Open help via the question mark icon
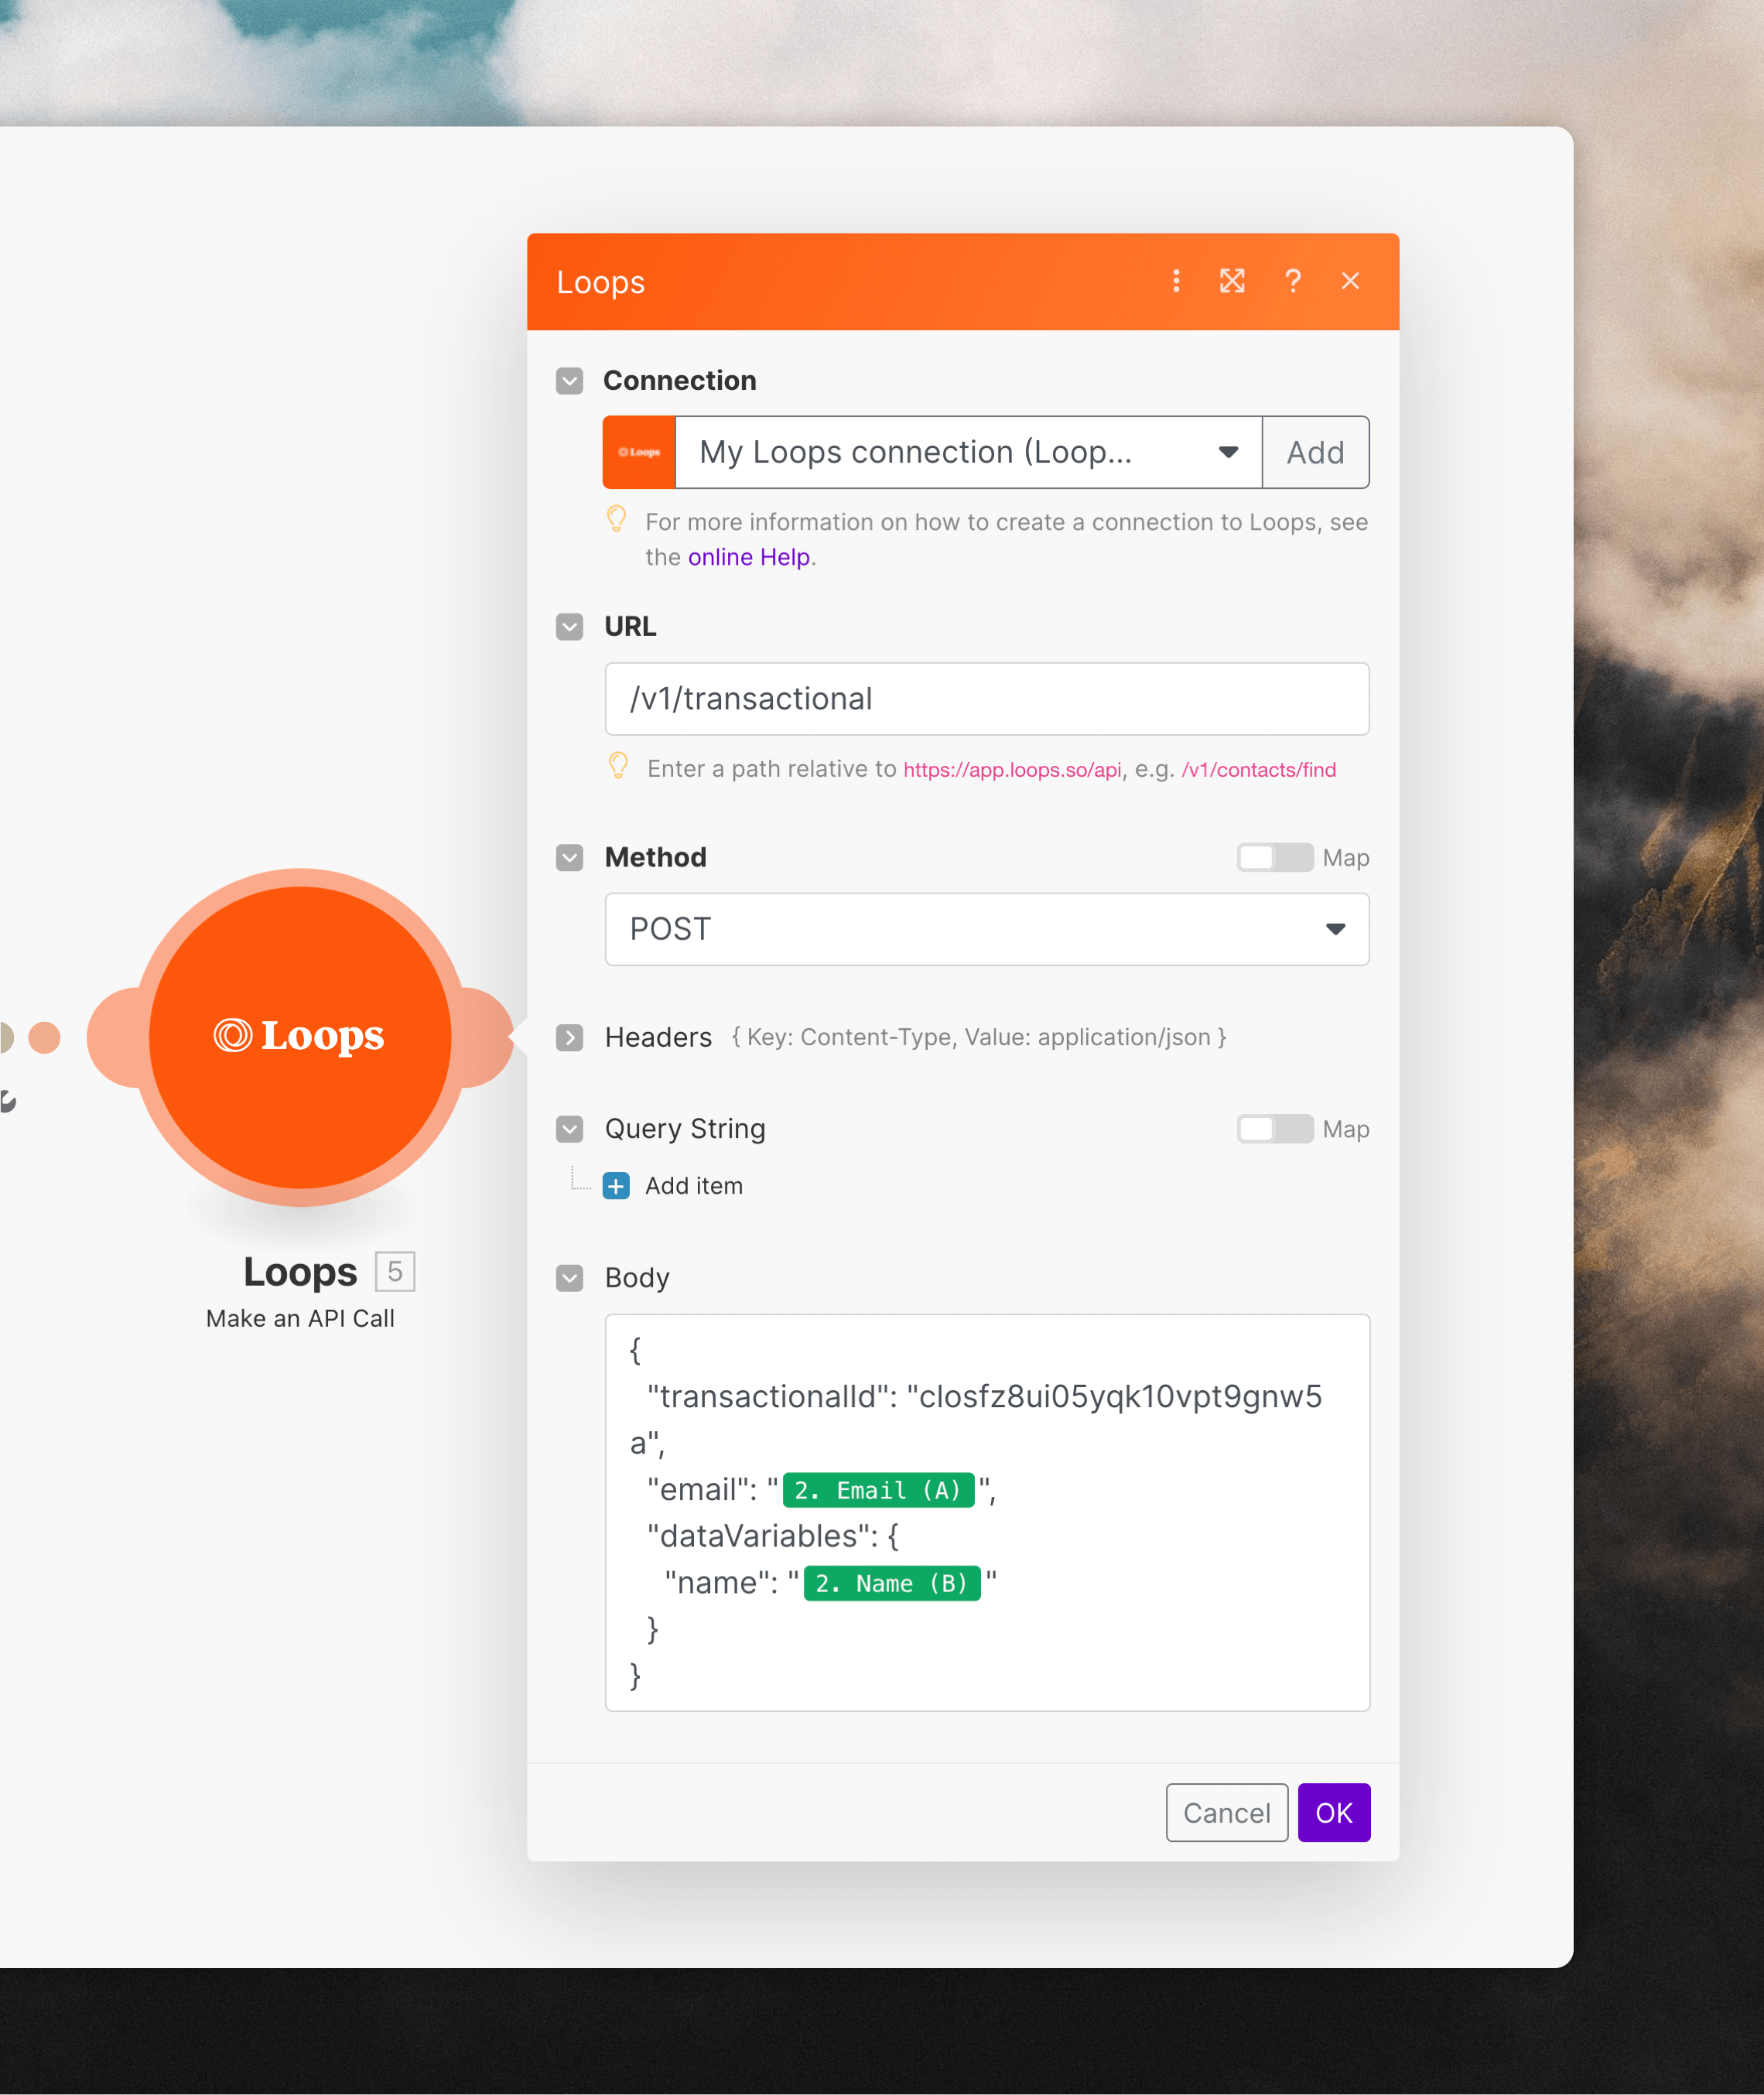The height and width of the screenshot is (2095, 1764). [x=1293, y=281]
